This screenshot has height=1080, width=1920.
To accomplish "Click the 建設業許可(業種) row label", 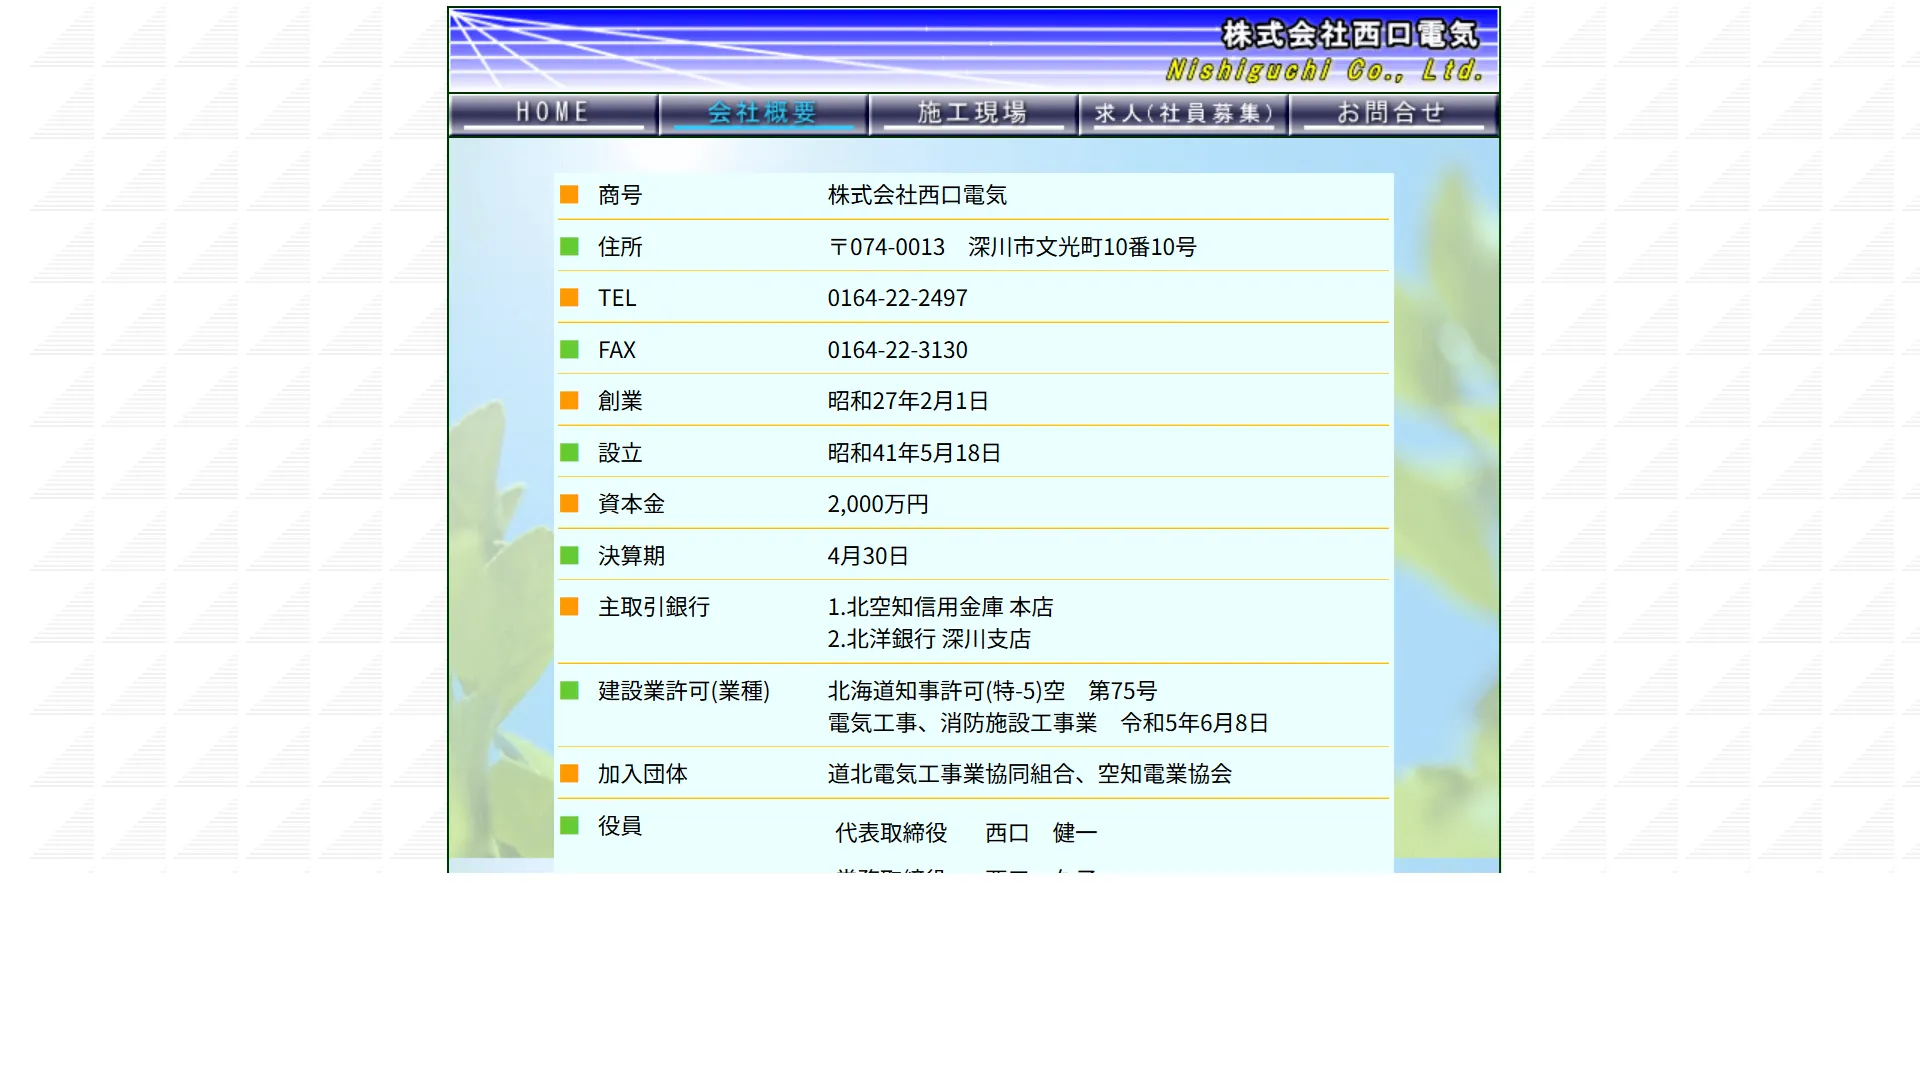I will tap(684, 691).
